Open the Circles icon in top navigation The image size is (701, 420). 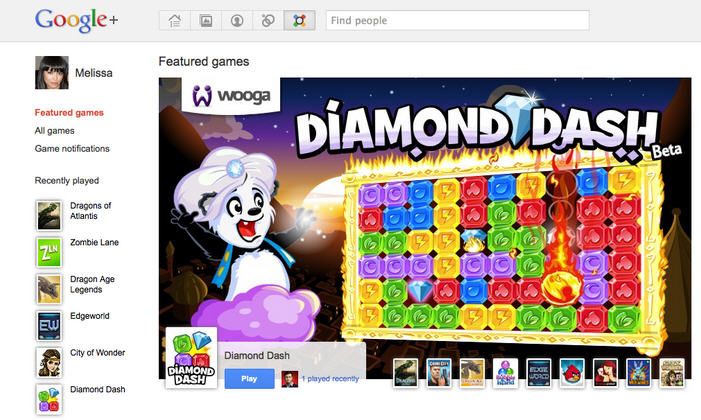click(x=268, y=21)
